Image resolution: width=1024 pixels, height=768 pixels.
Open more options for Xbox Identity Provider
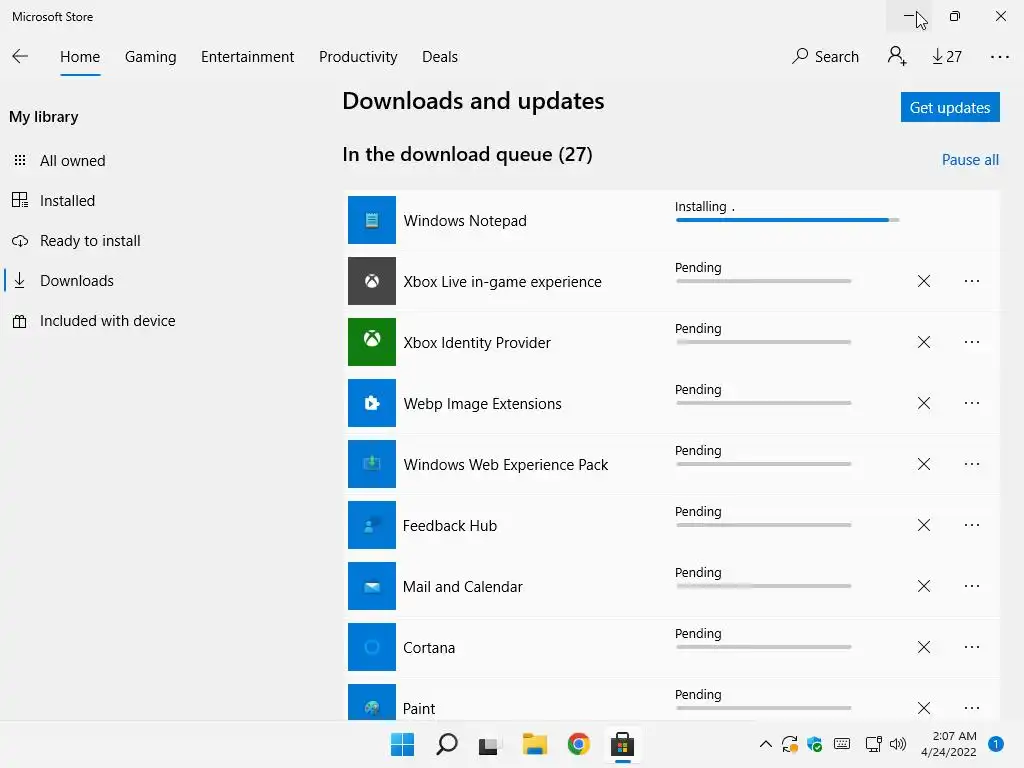(972, 342)
